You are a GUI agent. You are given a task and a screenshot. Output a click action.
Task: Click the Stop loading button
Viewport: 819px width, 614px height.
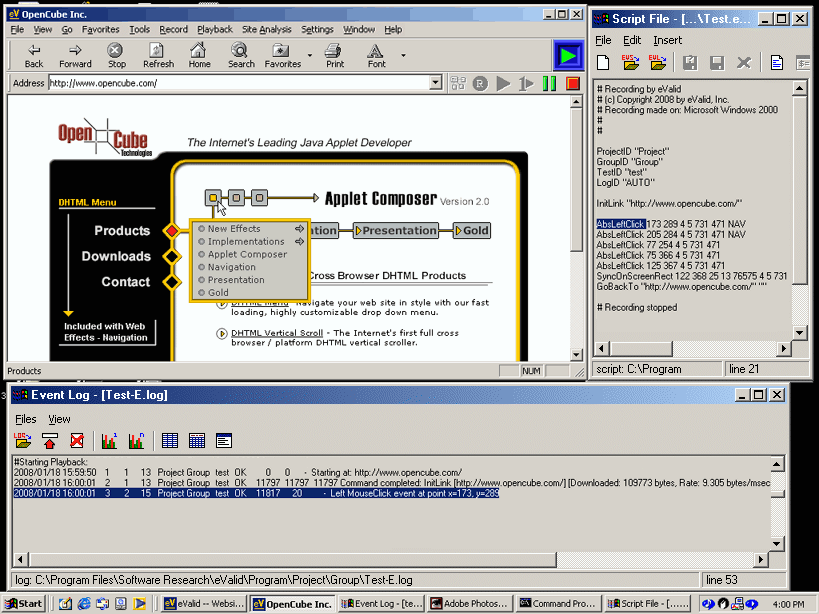point(116,56)
